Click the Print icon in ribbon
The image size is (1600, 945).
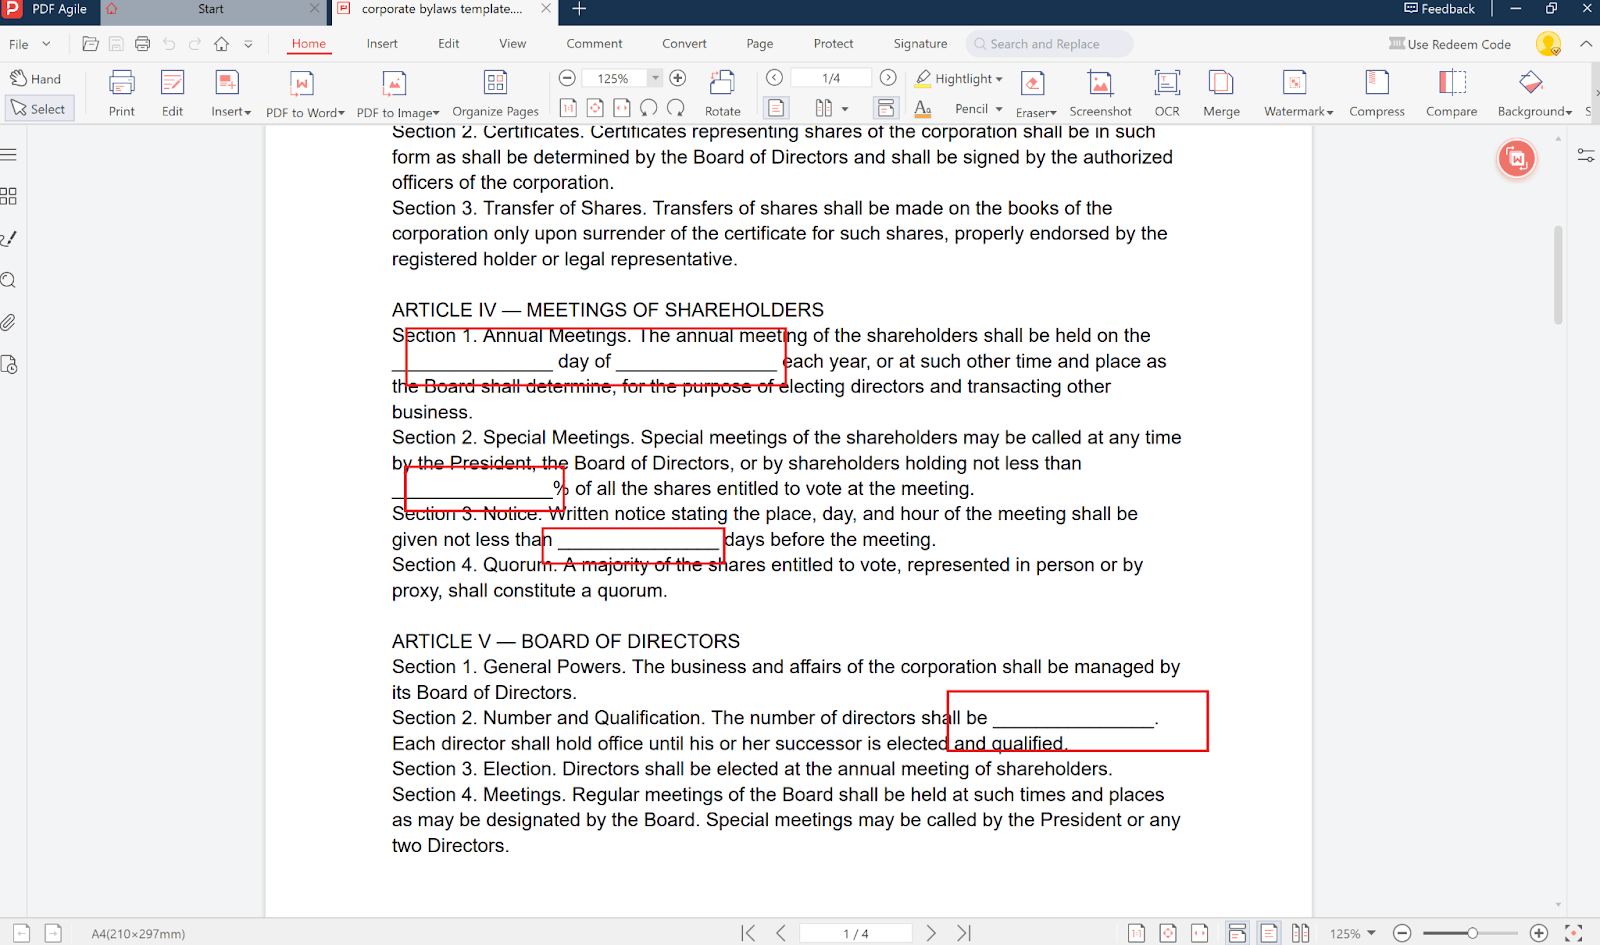coord(122,83)
